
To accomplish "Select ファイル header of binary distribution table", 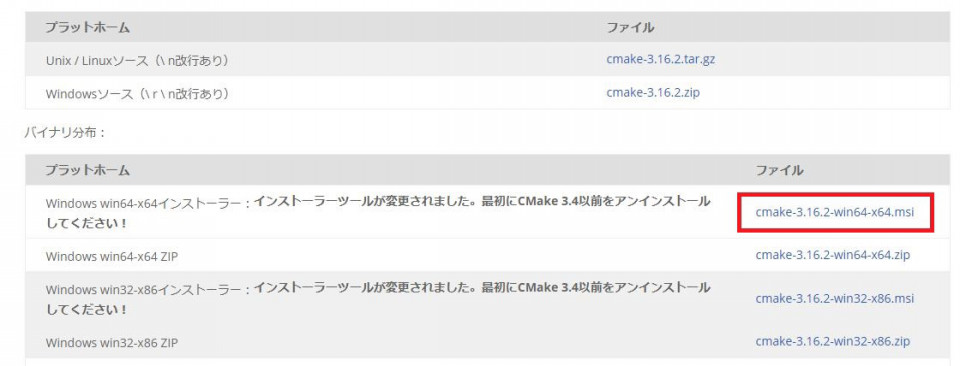I will [779, 170].
